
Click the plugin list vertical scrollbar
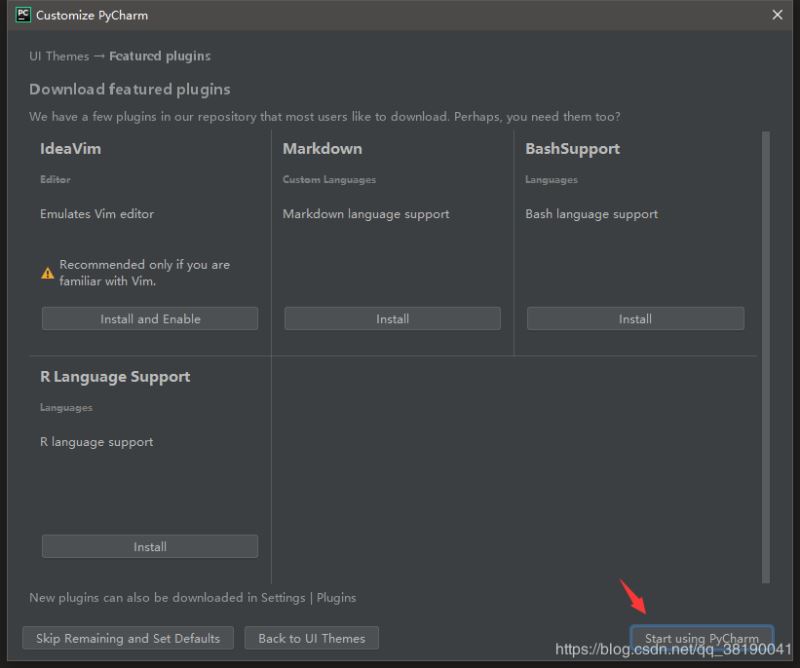[765, 357]
